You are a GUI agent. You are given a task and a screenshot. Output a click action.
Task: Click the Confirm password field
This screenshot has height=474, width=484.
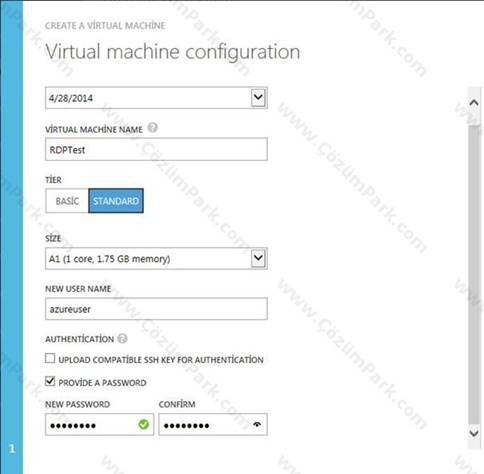(x=213, y=424)
